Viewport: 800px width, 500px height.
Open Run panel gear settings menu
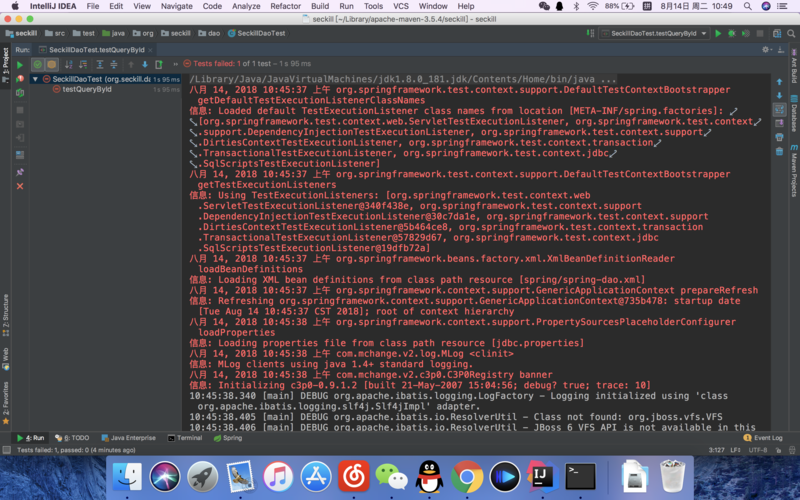(x=766, y=49)
